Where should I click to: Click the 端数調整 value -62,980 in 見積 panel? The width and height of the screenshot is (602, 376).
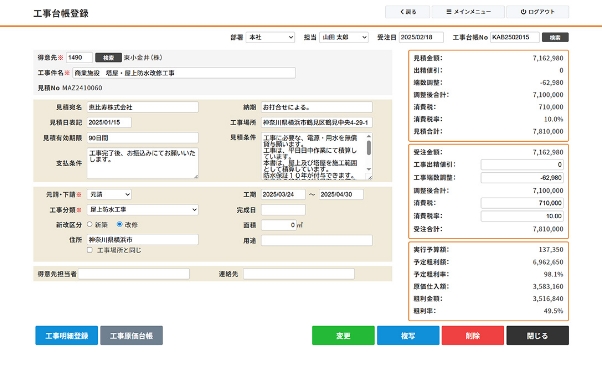pyautogui.click(x=551, y=83)
